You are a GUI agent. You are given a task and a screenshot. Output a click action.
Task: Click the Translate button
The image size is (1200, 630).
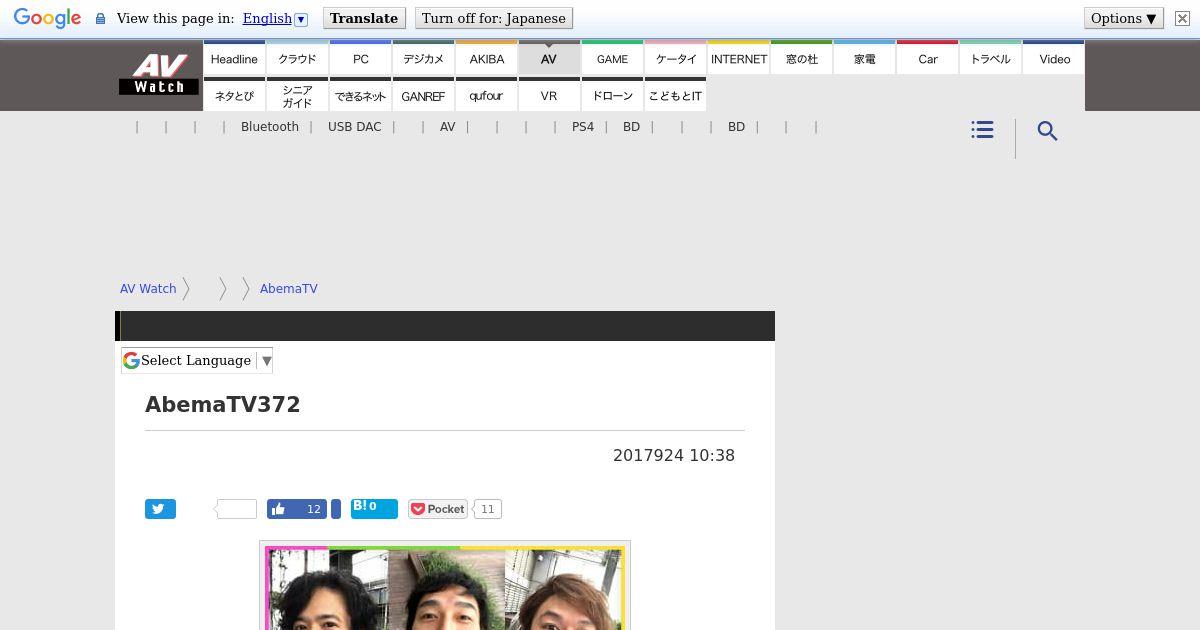click(x=364, y=18)
